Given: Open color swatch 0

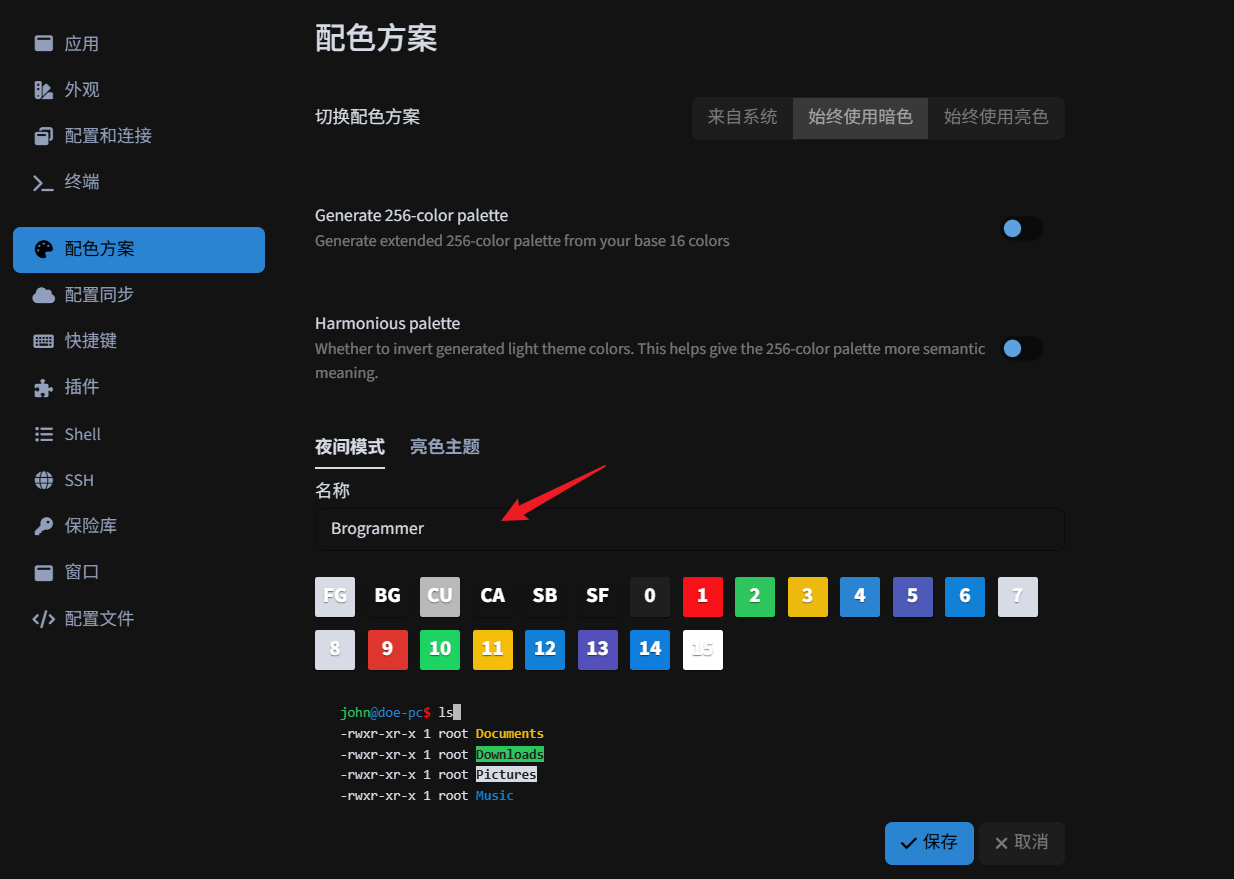Looking at the screenshot, I should tap(650, 596).
